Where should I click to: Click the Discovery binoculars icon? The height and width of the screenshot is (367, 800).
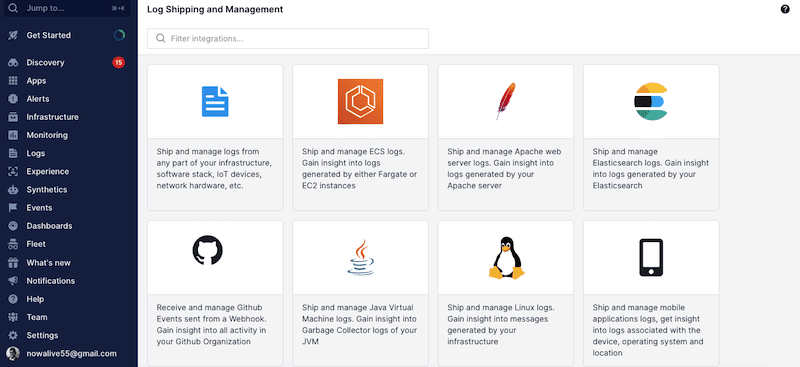point(13,62)
